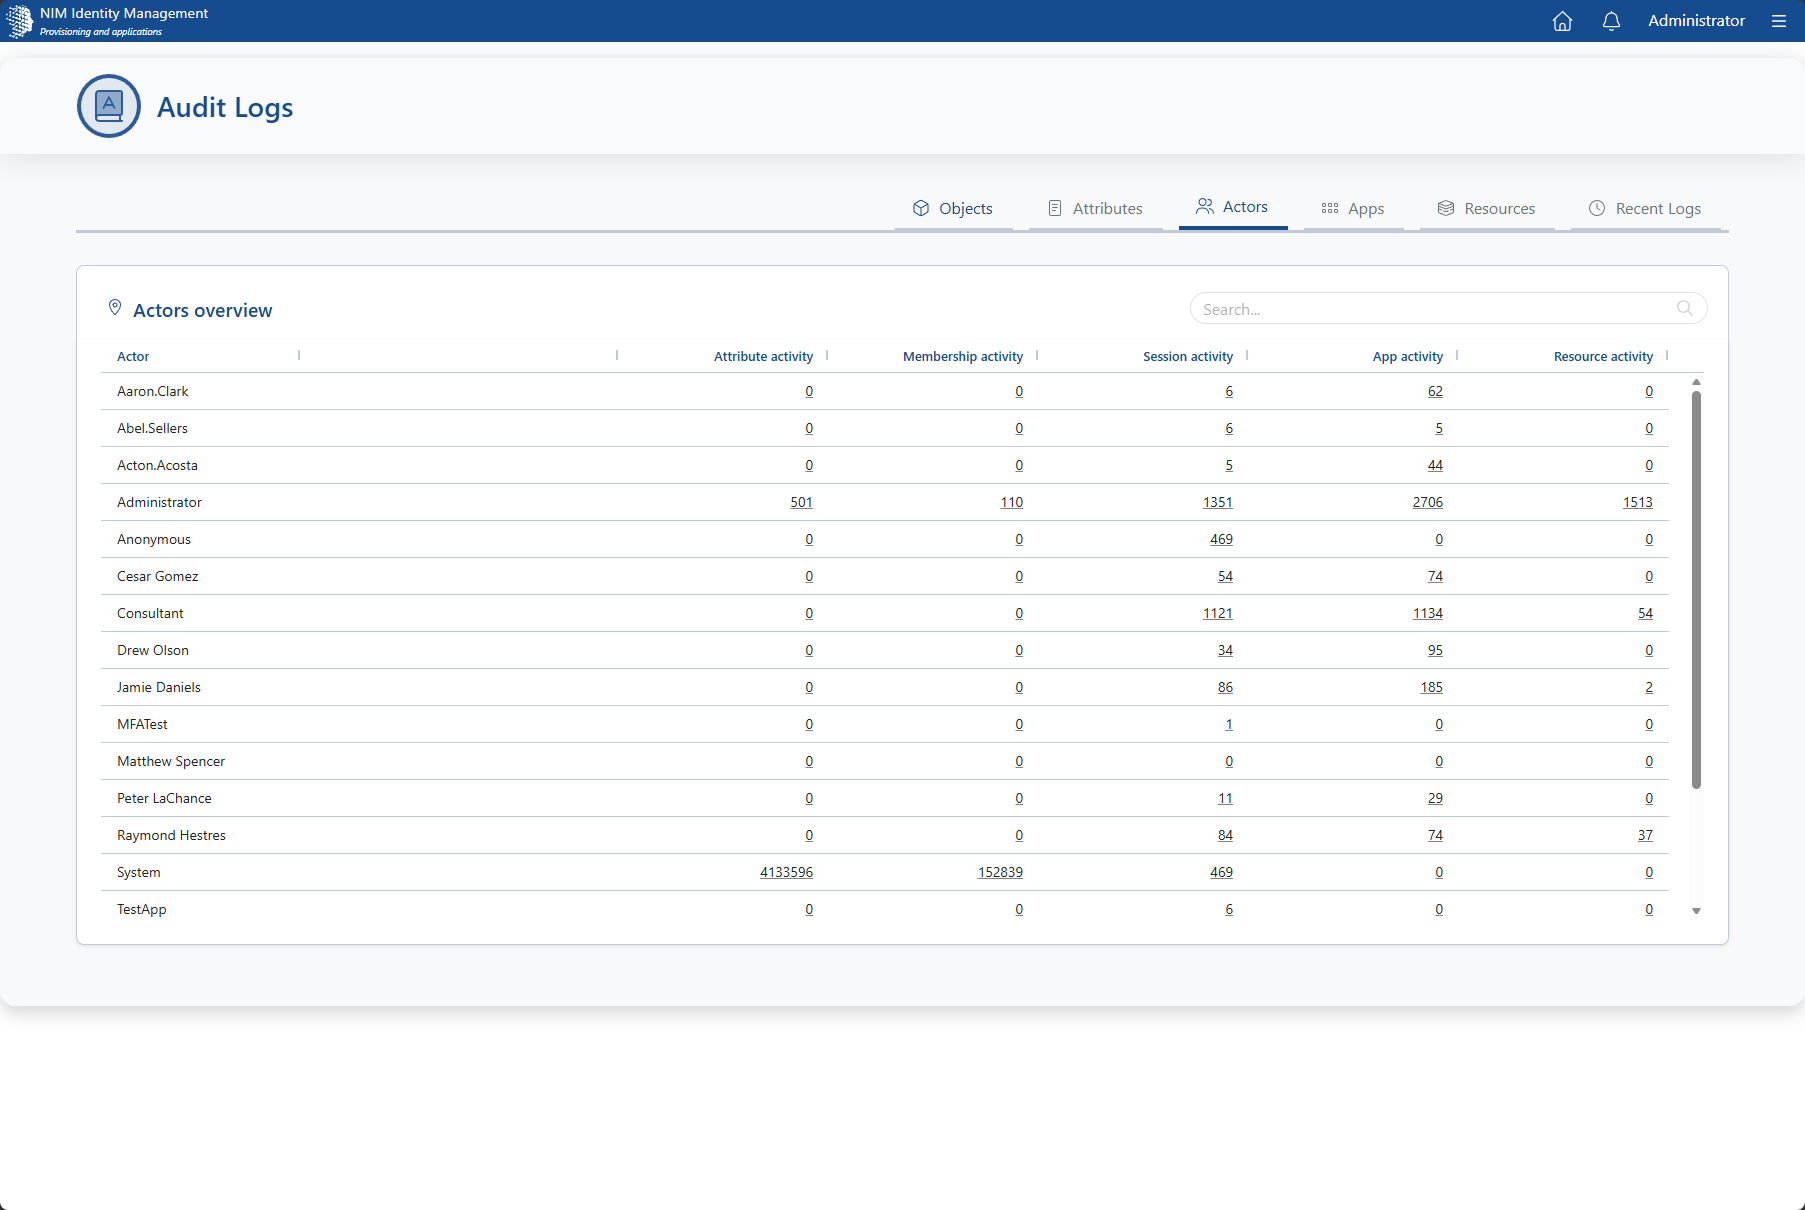Open Raymond Hestres resource activity 37

[x=1645, y=835]
